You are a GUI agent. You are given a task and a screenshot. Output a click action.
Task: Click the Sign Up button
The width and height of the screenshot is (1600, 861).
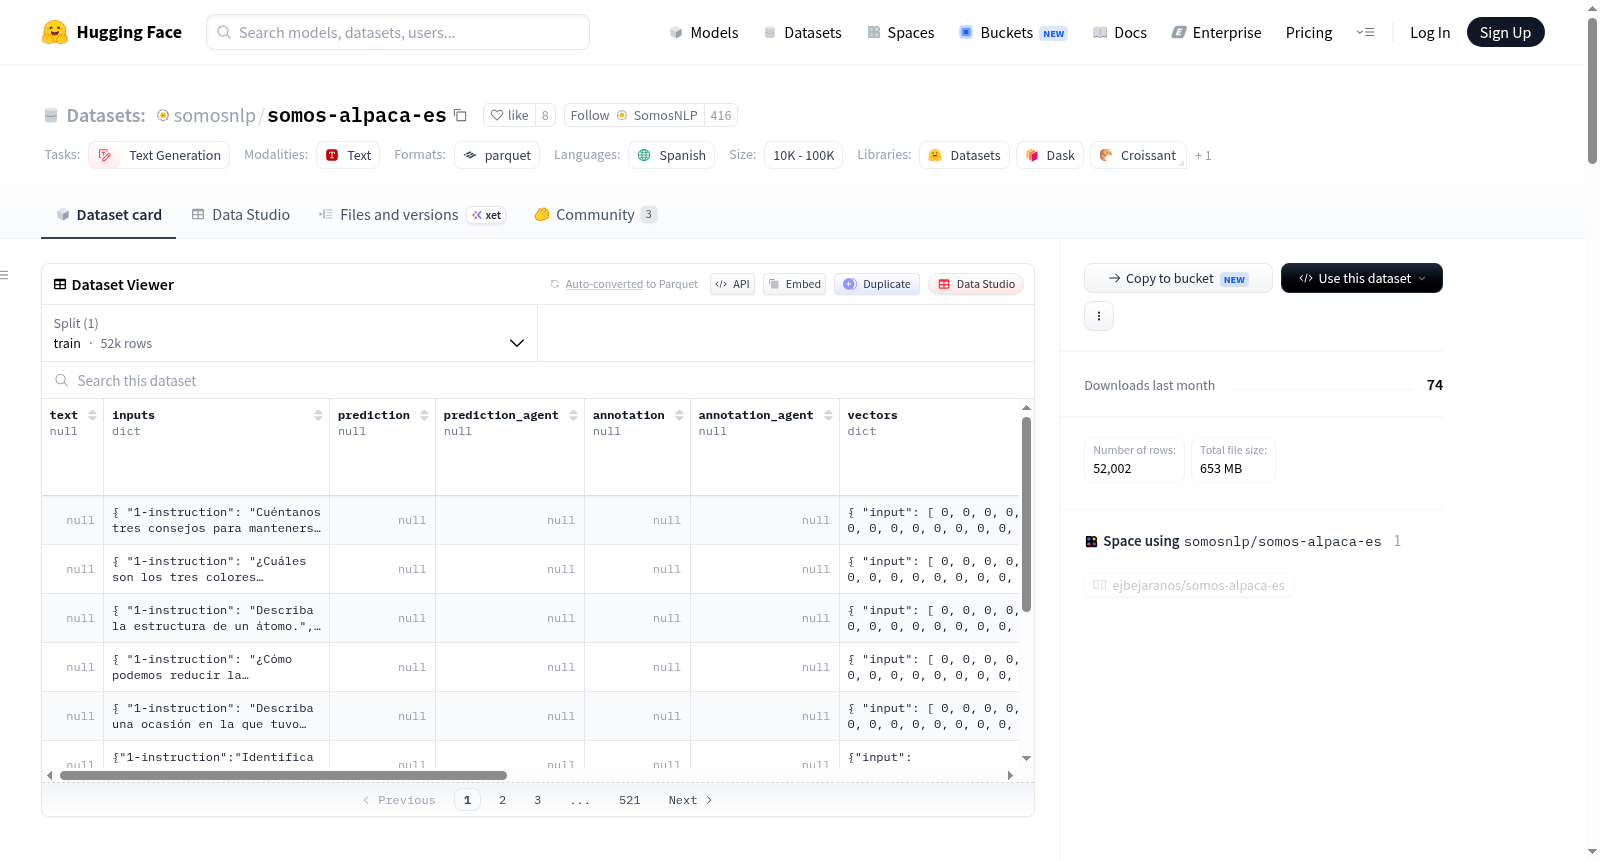pyautogui.click(x=1505, y=32)
